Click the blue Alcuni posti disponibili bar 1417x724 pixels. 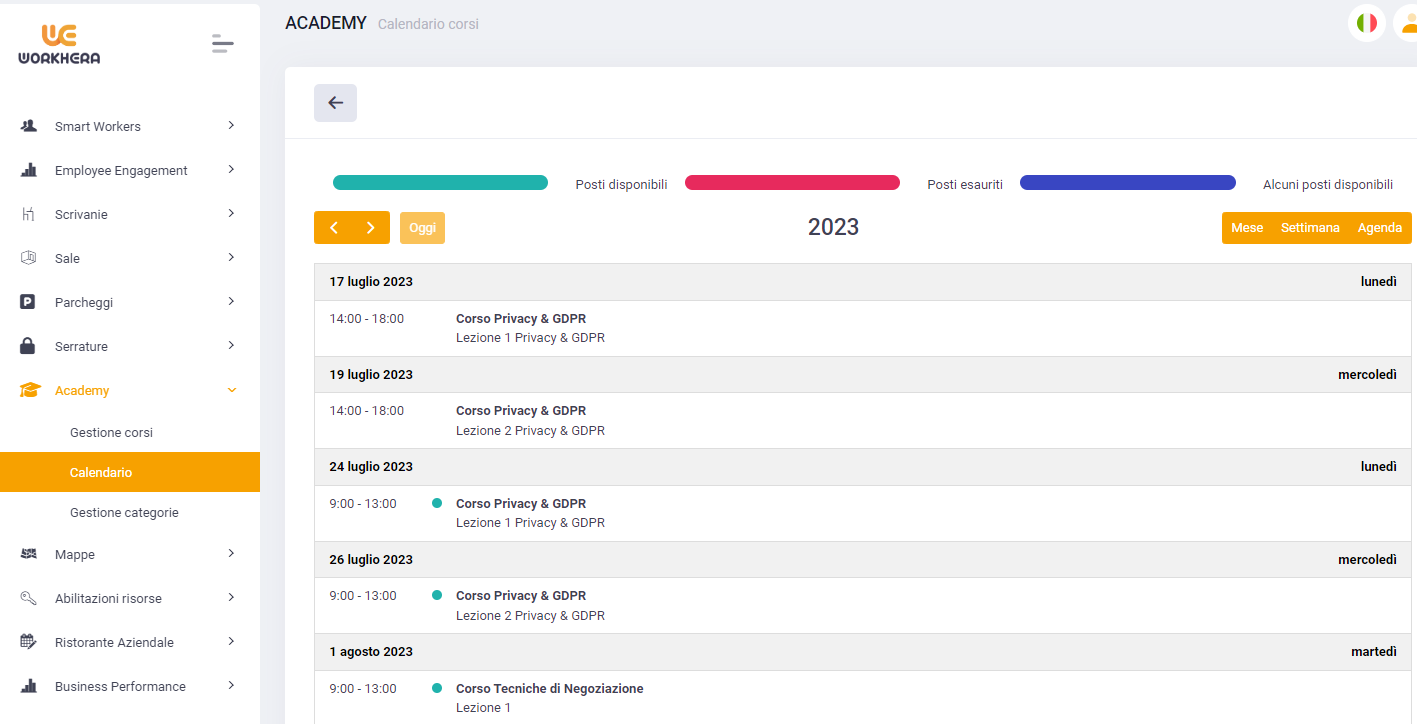pos(1128,183)
